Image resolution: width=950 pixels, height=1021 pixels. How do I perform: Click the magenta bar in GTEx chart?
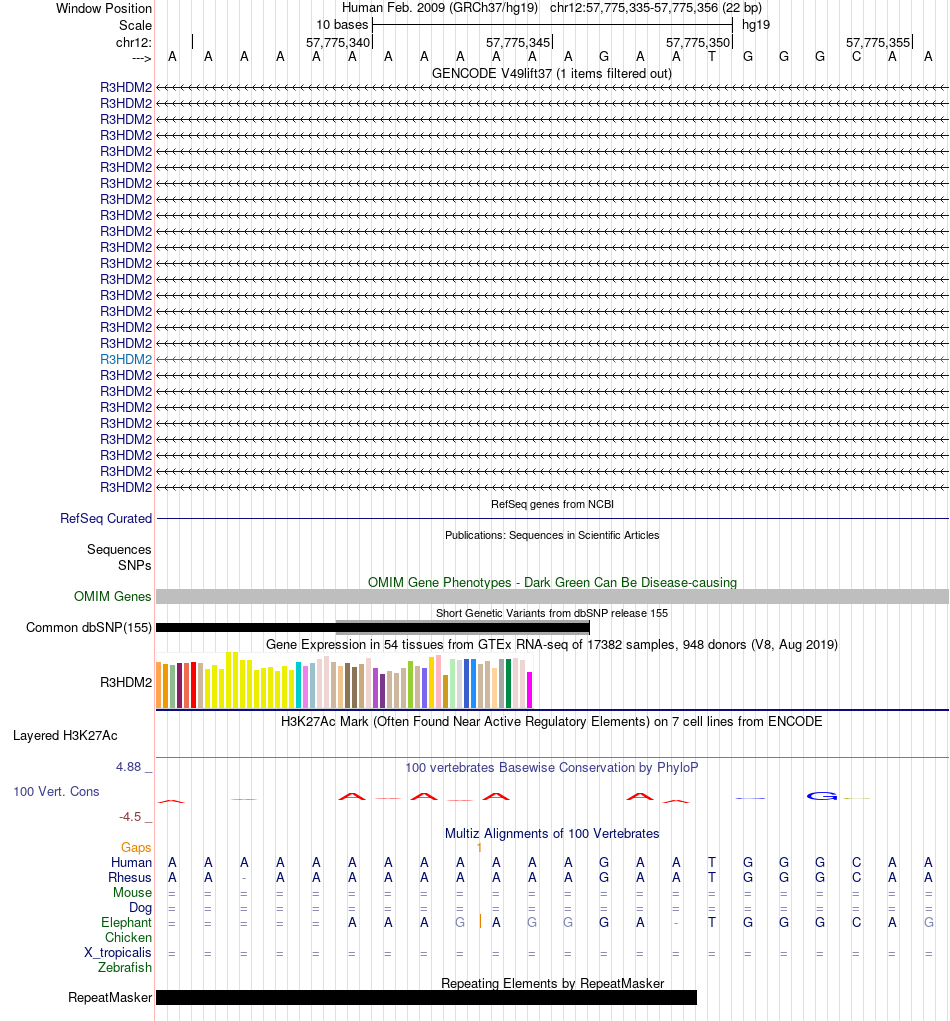point(529,690)
